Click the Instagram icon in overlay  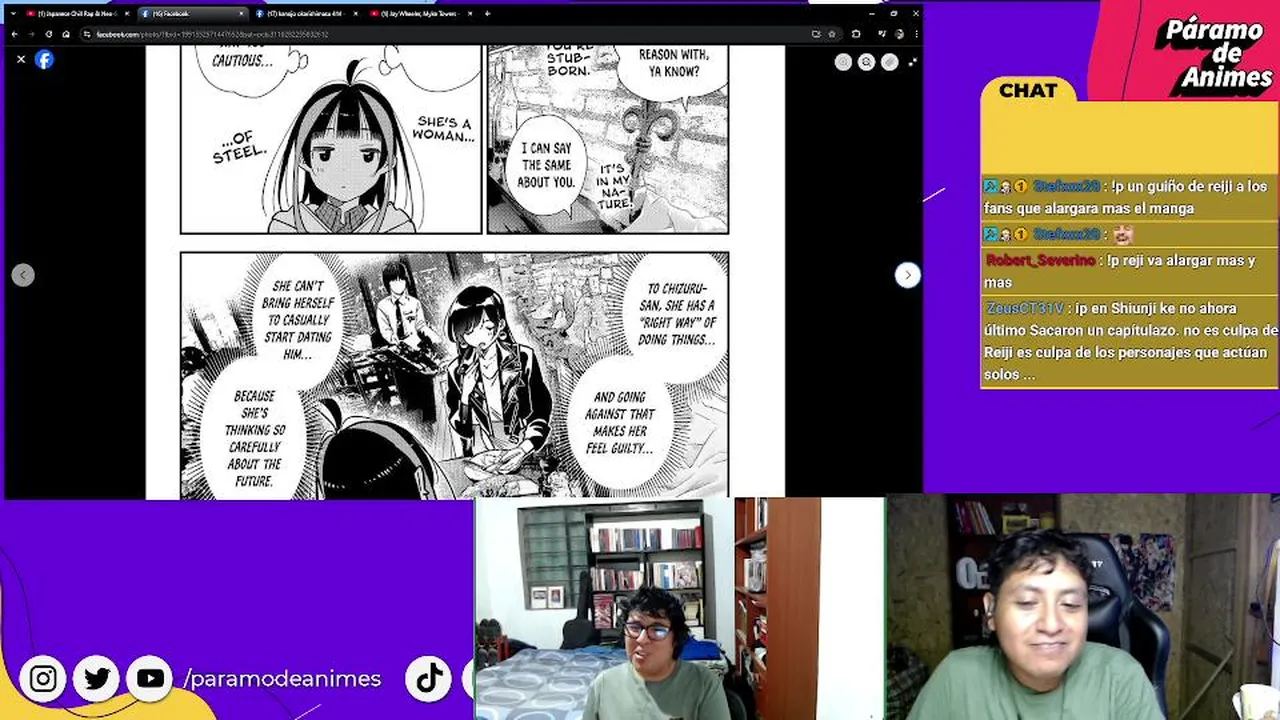click(x=43, y=679)
